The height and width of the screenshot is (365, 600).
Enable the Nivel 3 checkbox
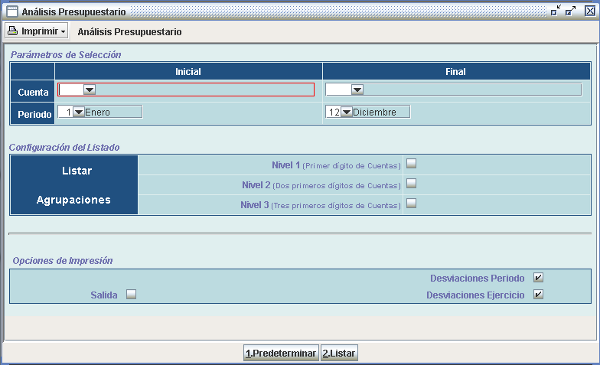coord(411,203)
